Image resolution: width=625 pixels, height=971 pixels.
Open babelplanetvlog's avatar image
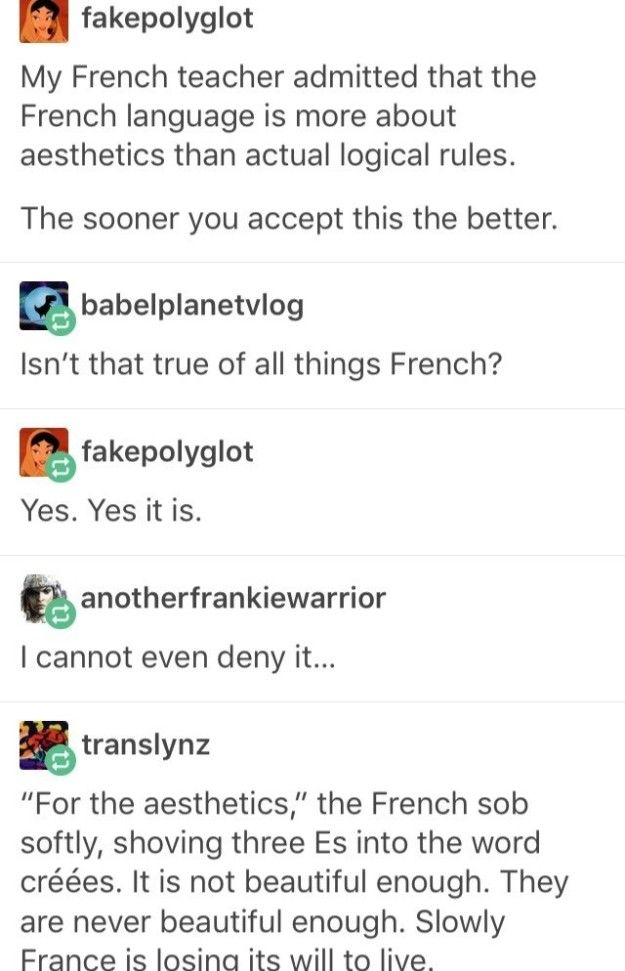tap(44, 305)
